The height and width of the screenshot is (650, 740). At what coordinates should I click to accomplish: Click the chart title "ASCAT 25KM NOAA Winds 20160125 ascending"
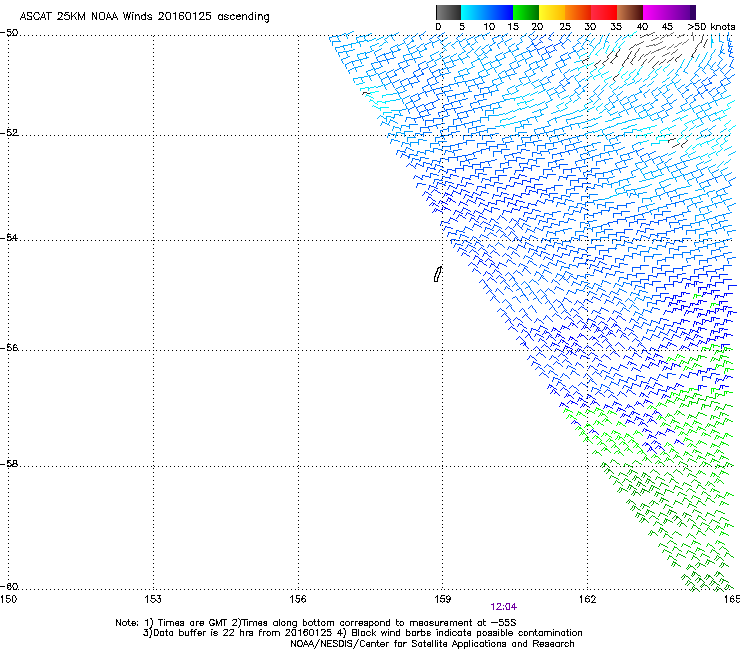pos(144,17)
